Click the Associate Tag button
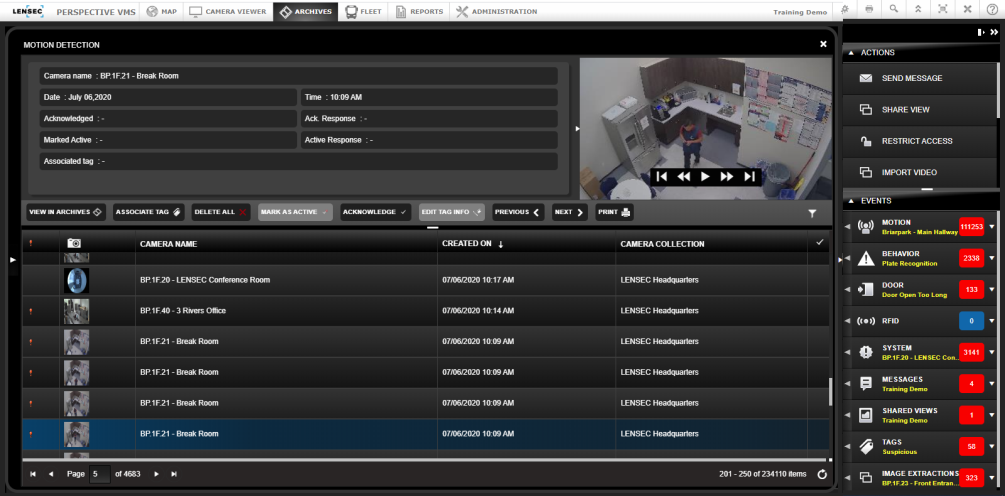The height and width of the screenshot is (496, 1005). coord(149,212)
